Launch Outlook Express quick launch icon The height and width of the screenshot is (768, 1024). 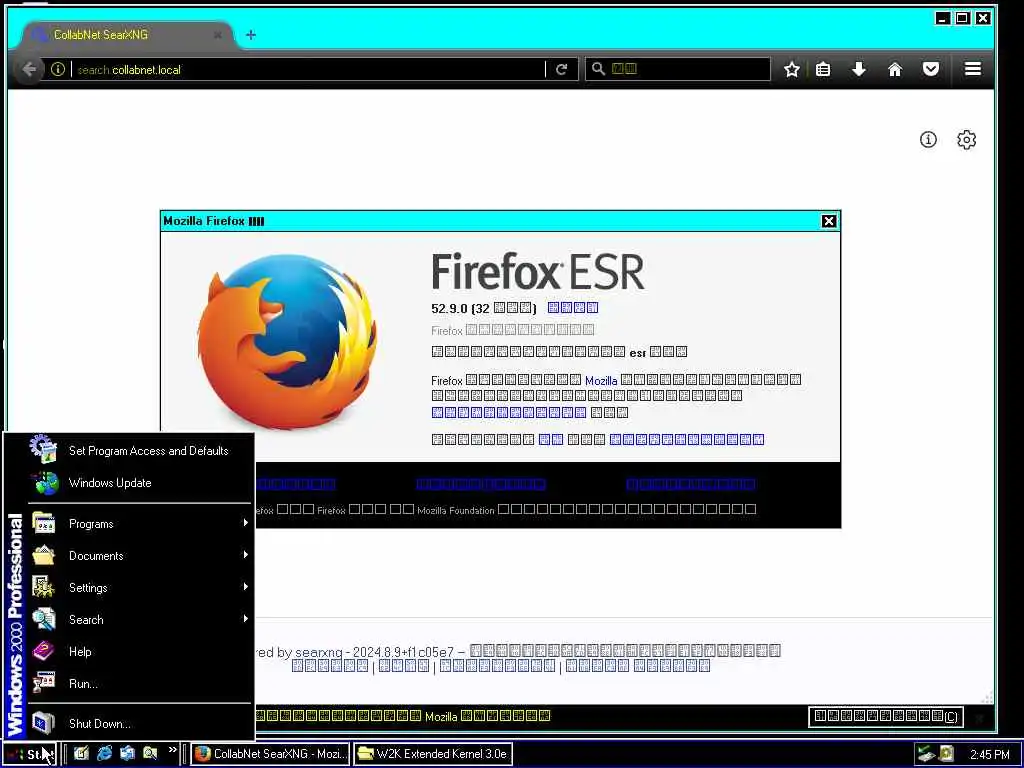[x=127, y=753]
